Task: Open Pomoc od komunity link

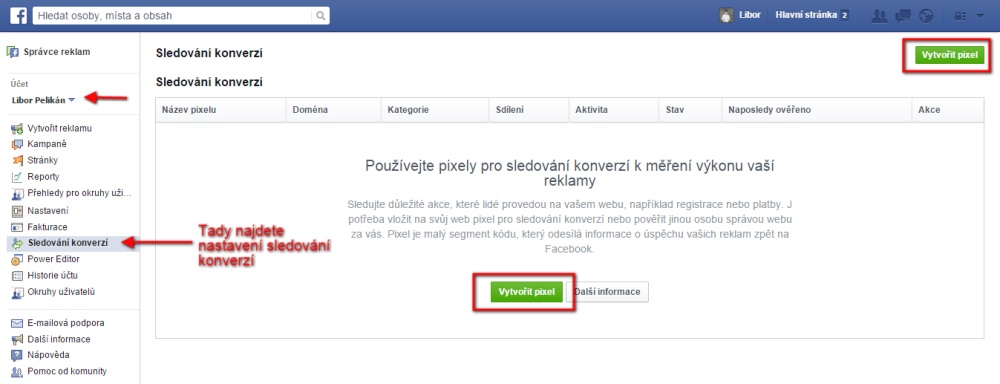Action: [67, 371]
